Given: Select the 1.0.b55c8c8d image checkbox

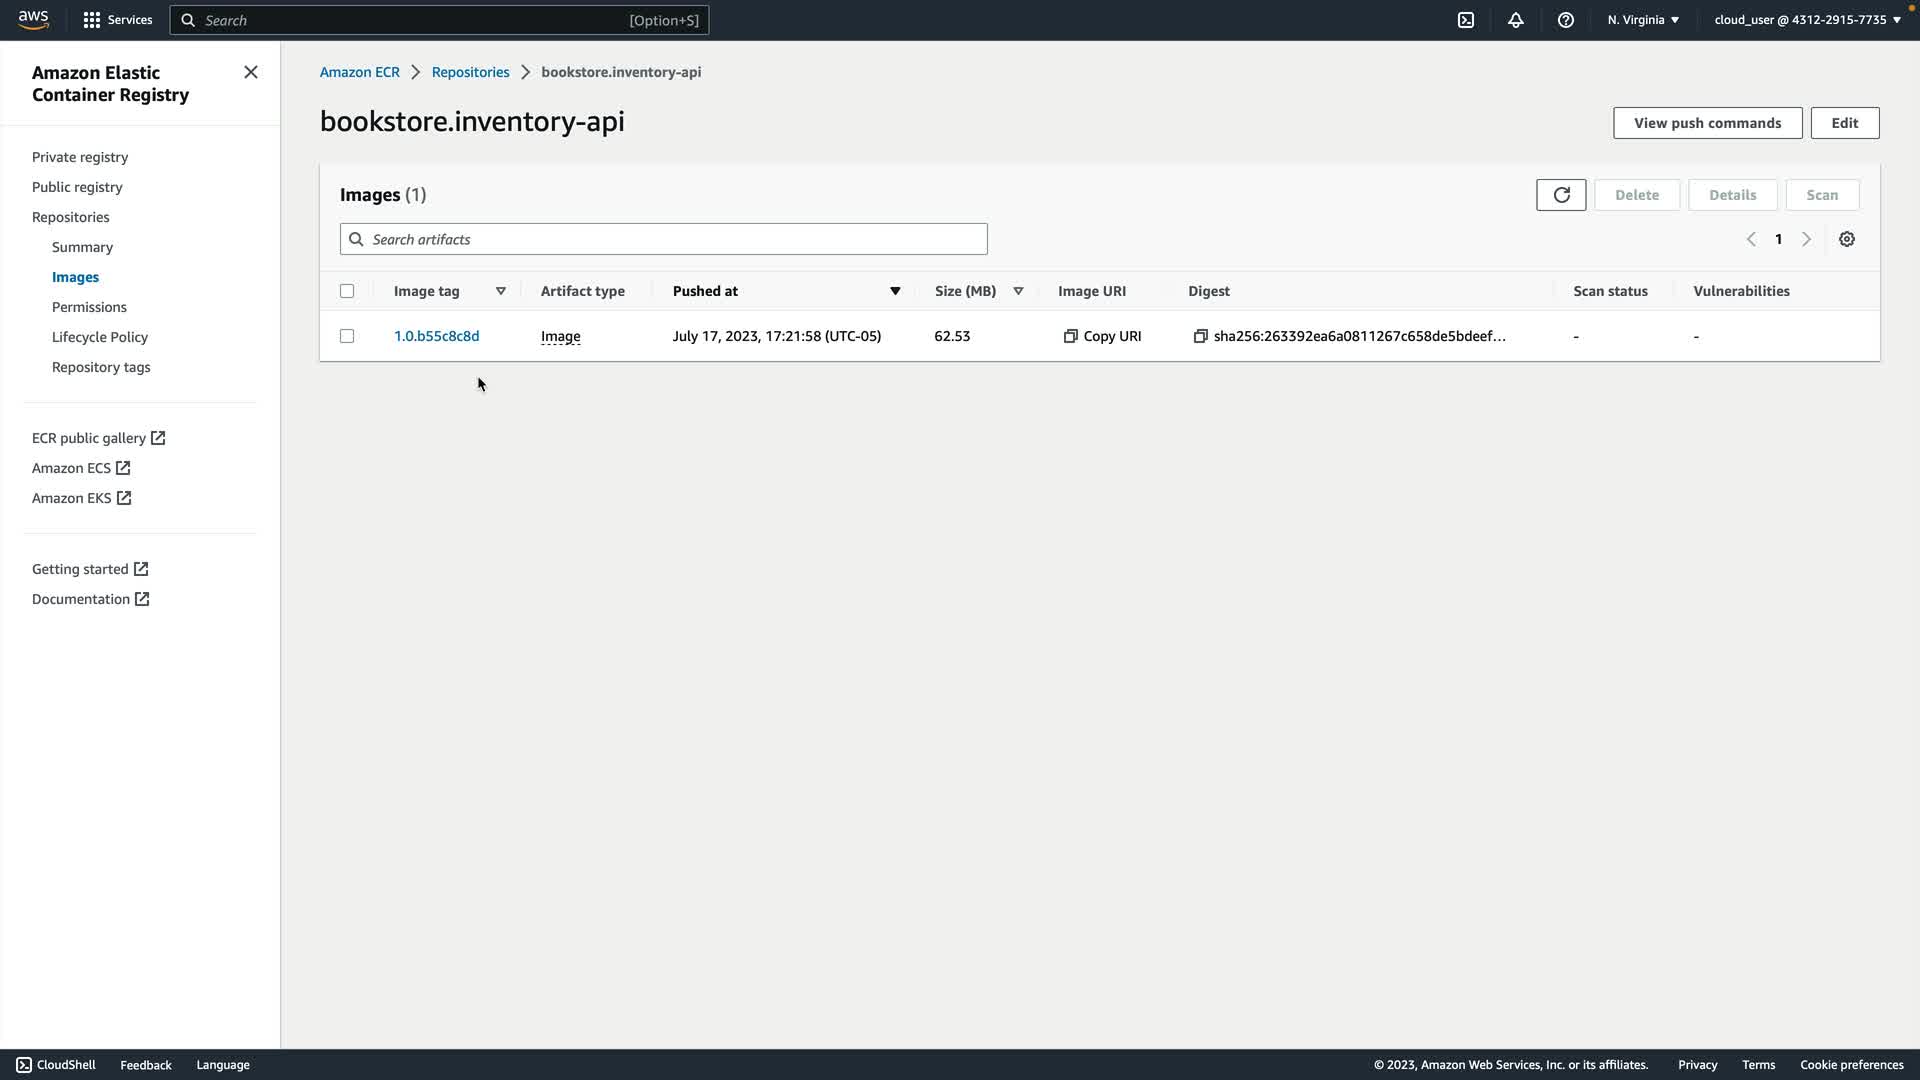Looking at the screenshot, I should pos(347,336).
